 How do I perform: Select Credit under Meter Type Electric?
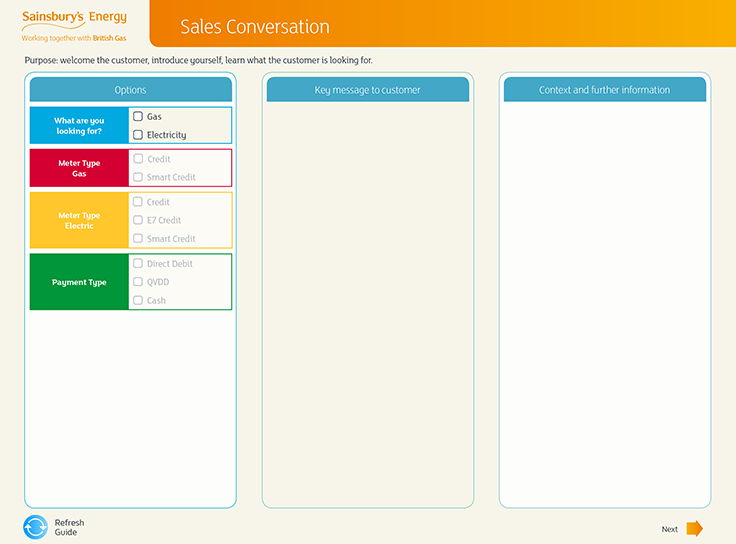point(138,202)
